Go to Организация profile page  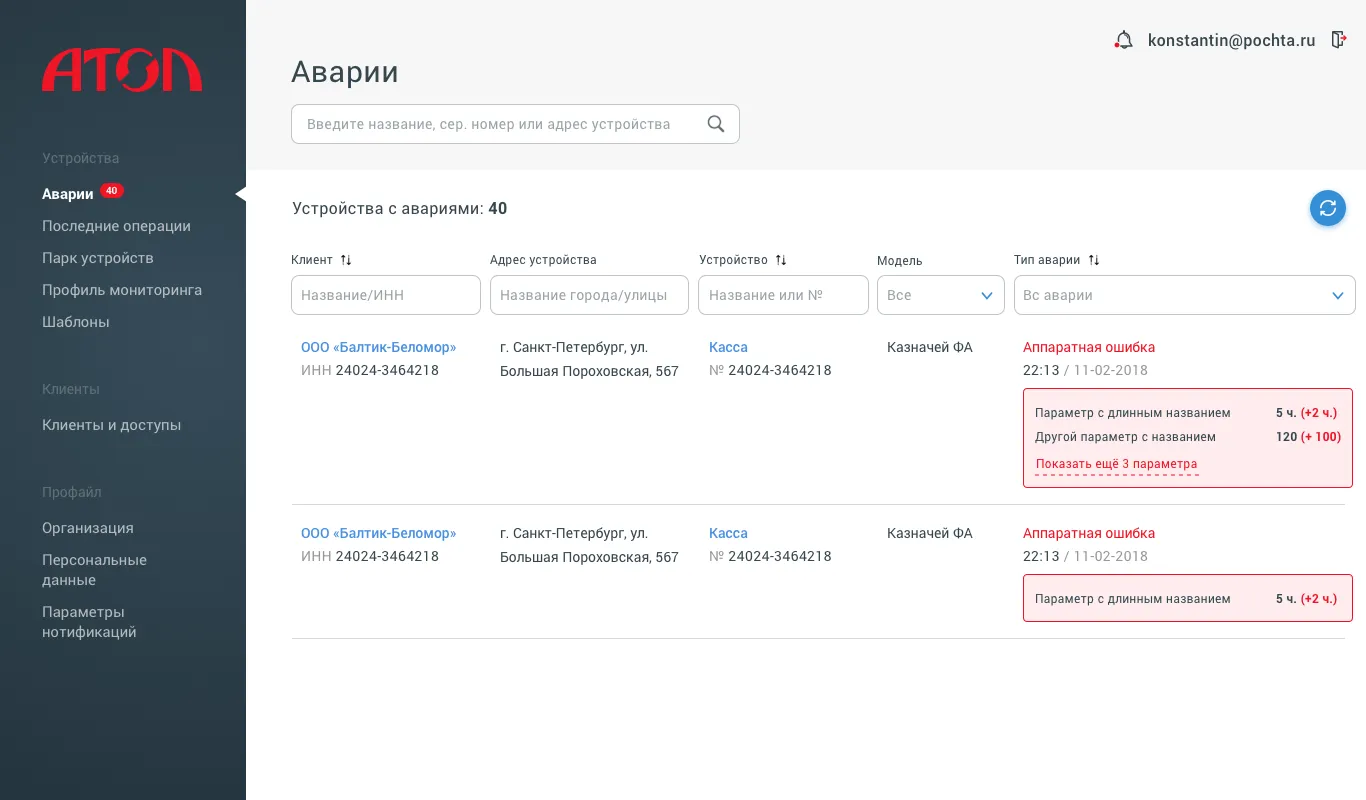click(x=88, y=528)
